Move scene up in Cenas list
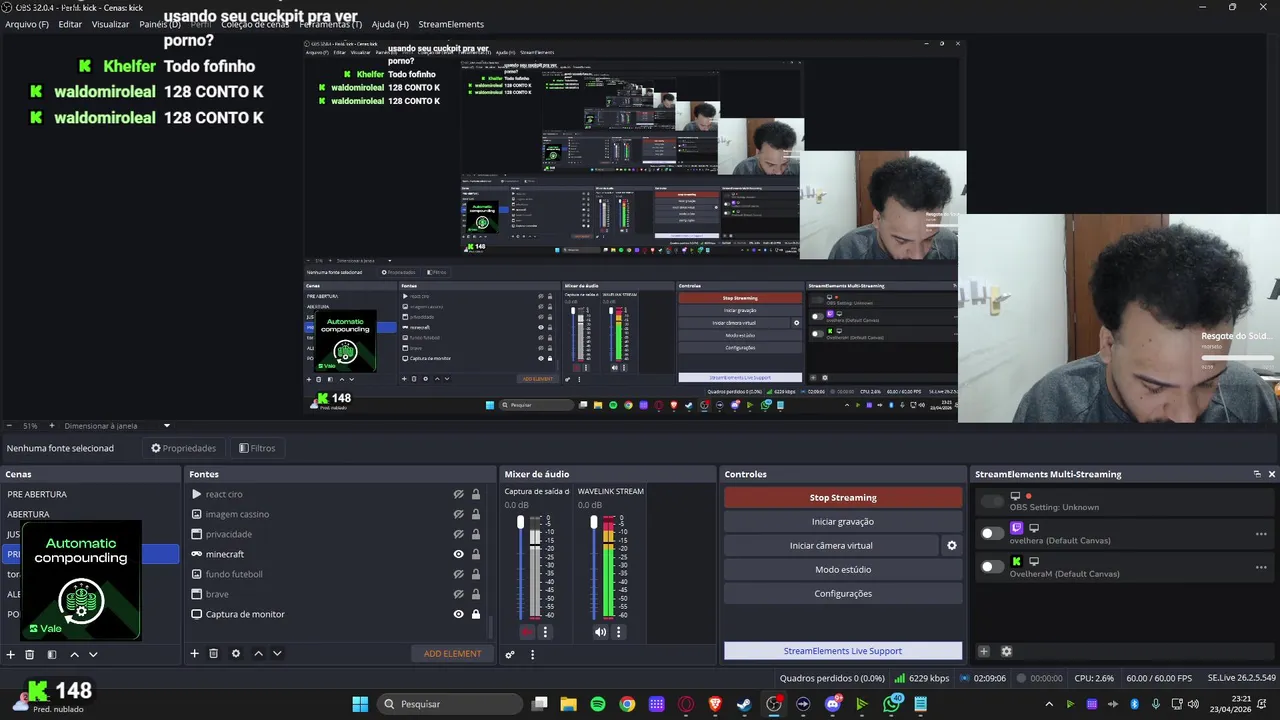1280x720 pixels. (74, 654)
